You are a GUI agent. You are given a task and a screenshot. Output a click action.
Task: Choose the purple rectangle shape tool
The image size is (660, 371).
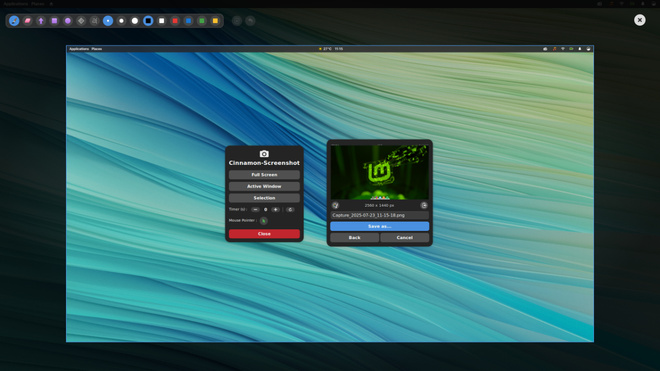coord(54,21)
